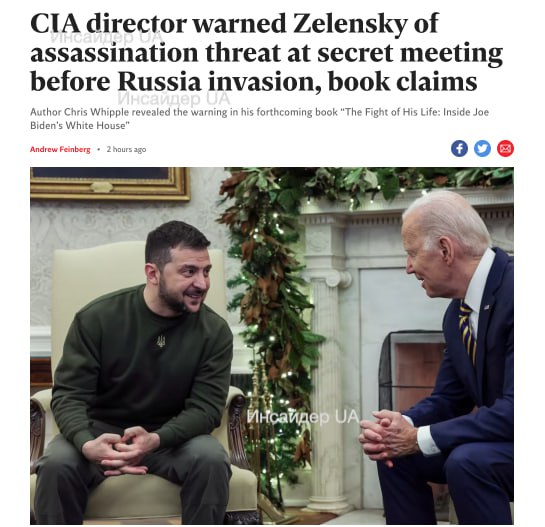
Task: Open author Andrew Feinberg's profile link
Action: coord(60,149)
